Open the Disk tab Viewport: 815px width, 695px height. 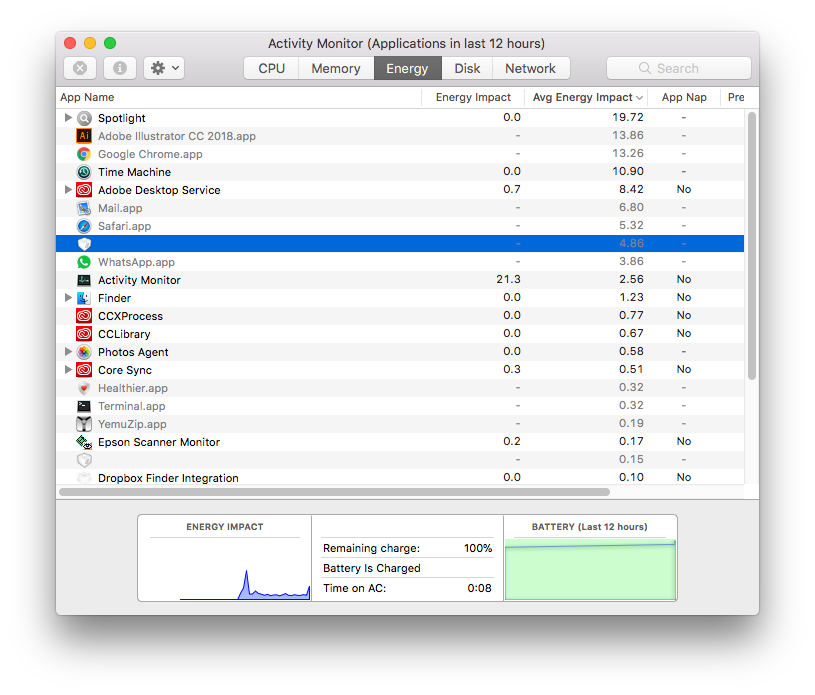(467, 69)
